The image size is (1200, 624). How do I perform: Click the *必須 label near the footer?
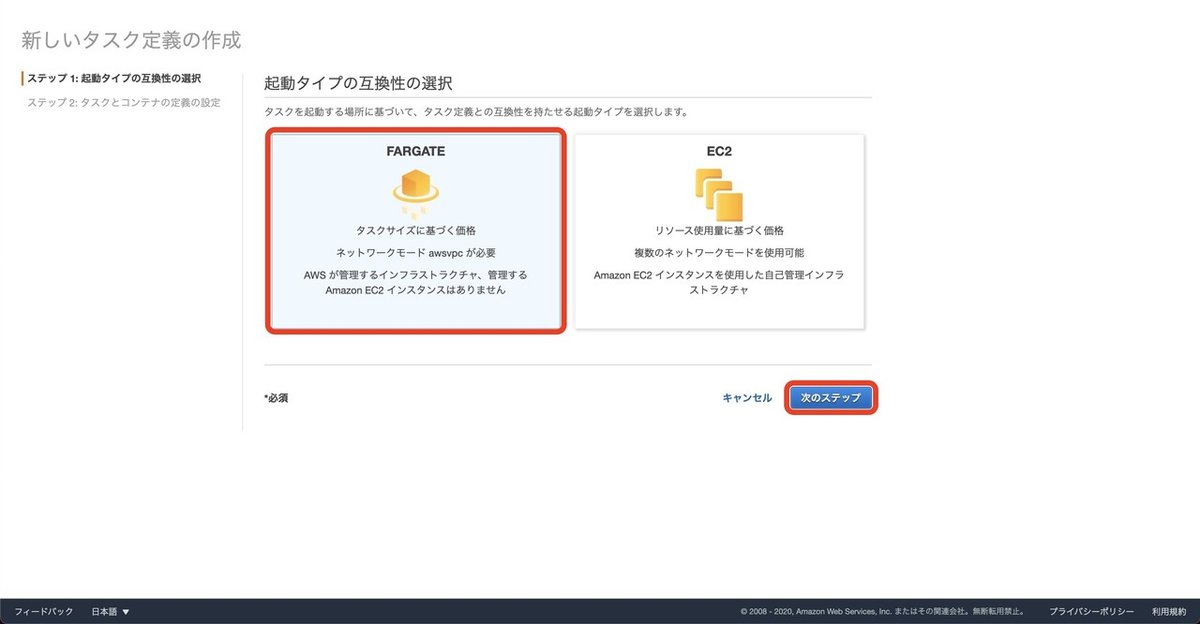pos(276,397)
